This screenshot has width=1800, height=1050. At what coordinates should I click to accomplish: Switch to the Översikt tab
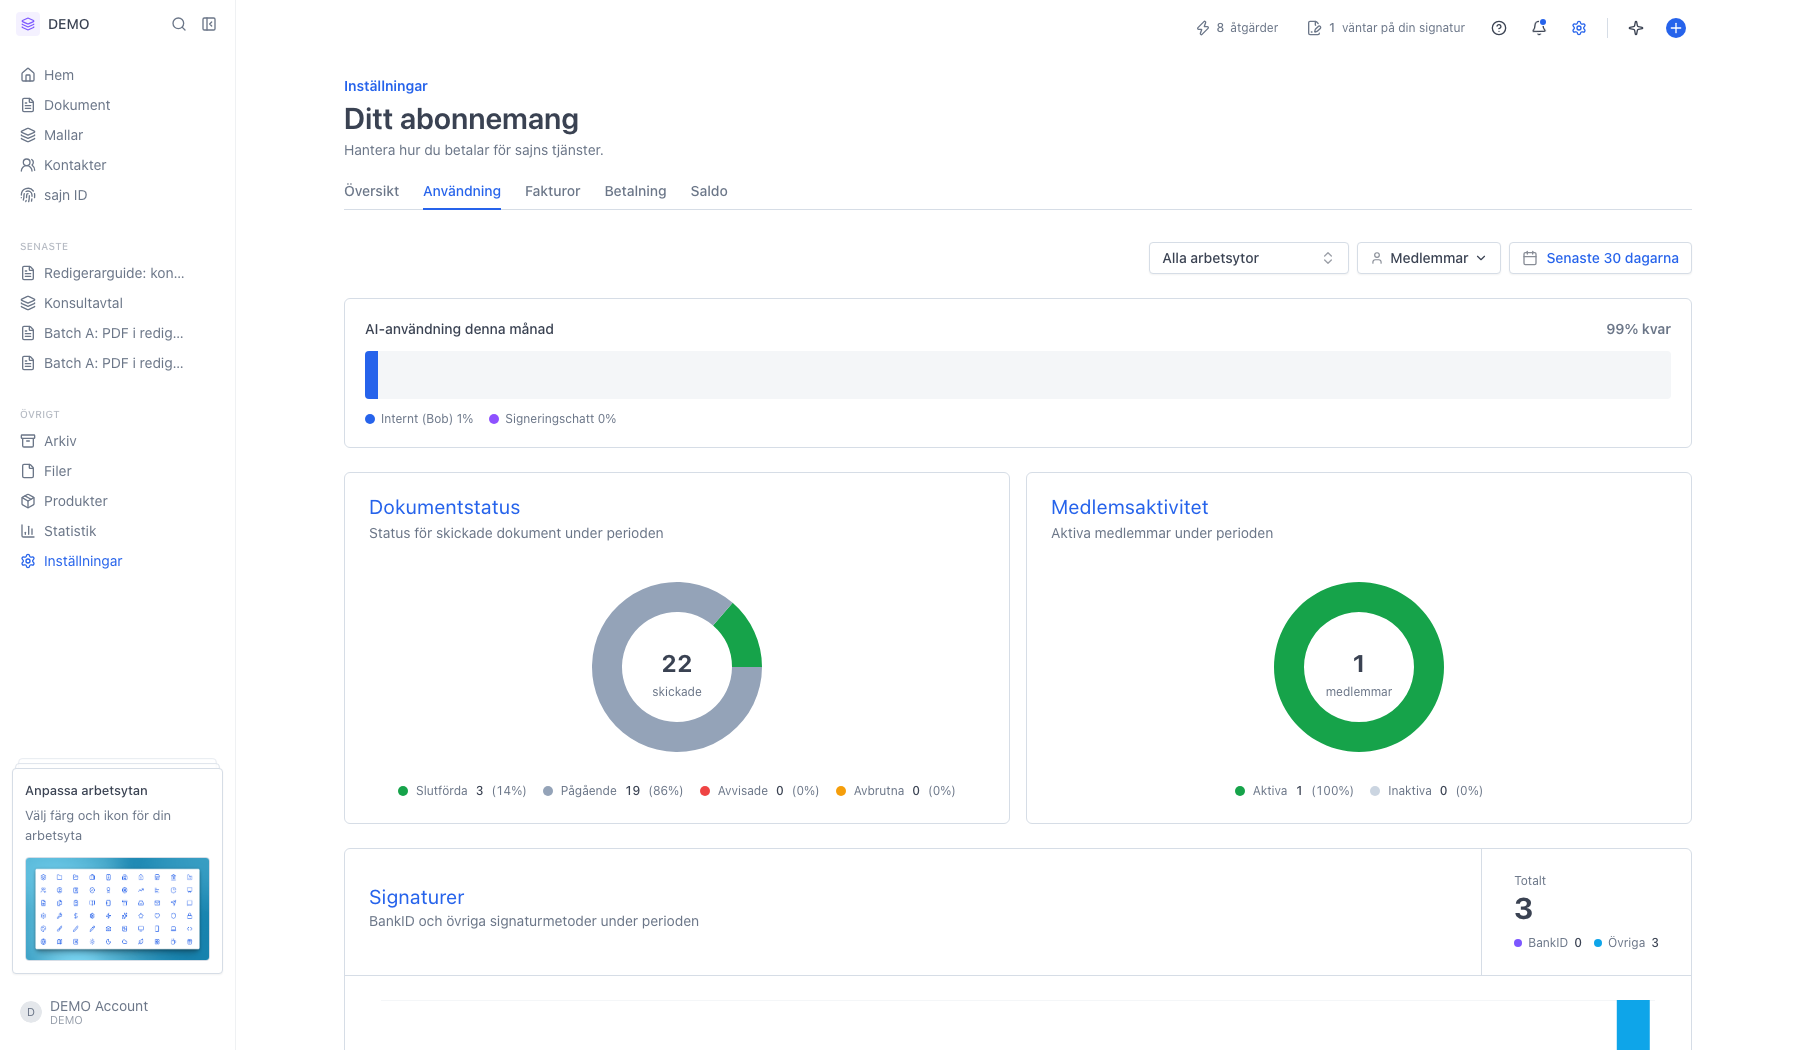(x=371, y=191)
